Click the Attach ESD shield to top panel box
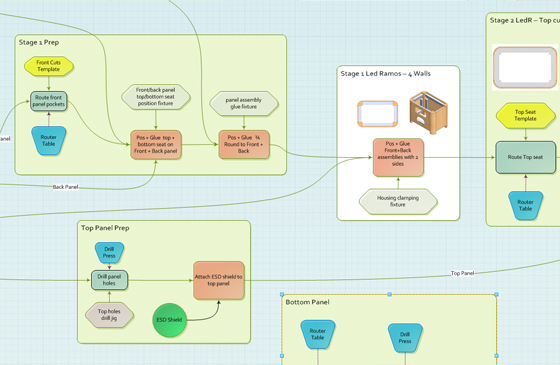 tap(219, 280)
